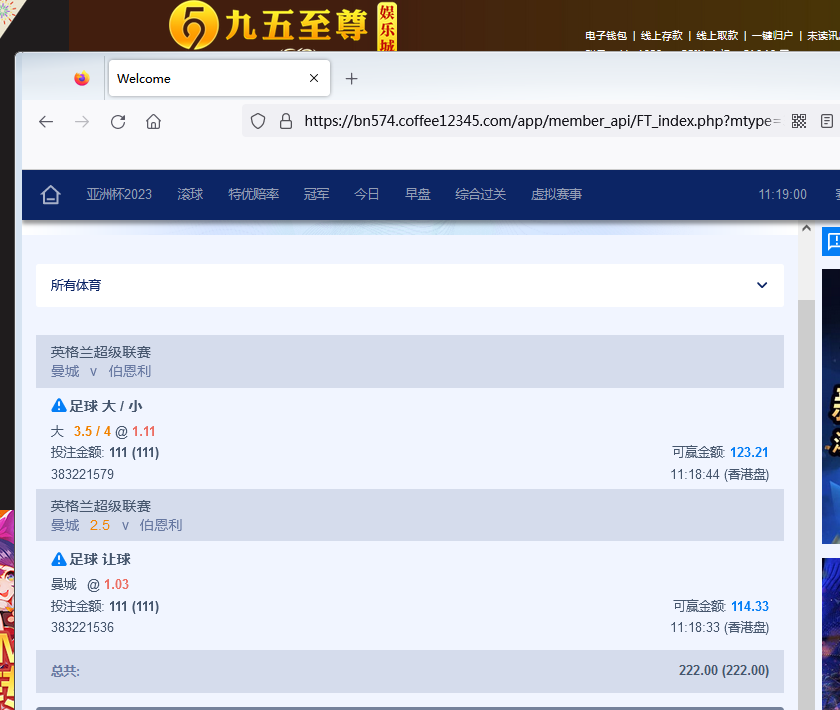Click warning icon next to 足球 大 / 小

[58, 406]
